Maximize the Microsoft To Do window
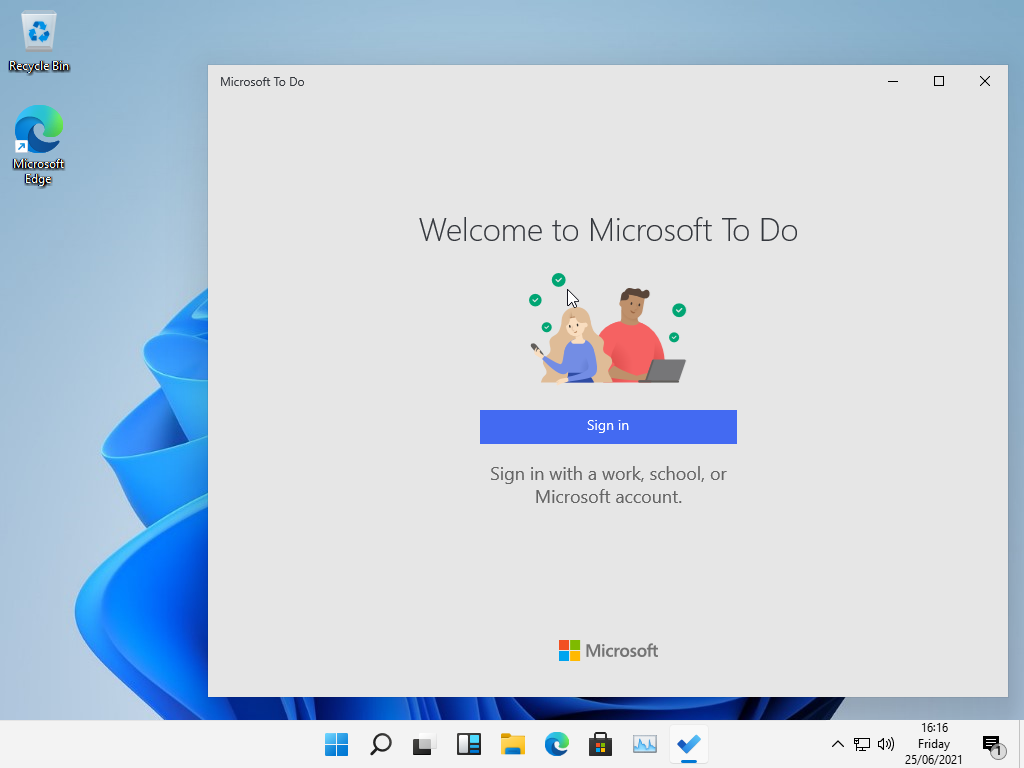This screenshot has height=768, width=1024. click(x=939, y=82)
